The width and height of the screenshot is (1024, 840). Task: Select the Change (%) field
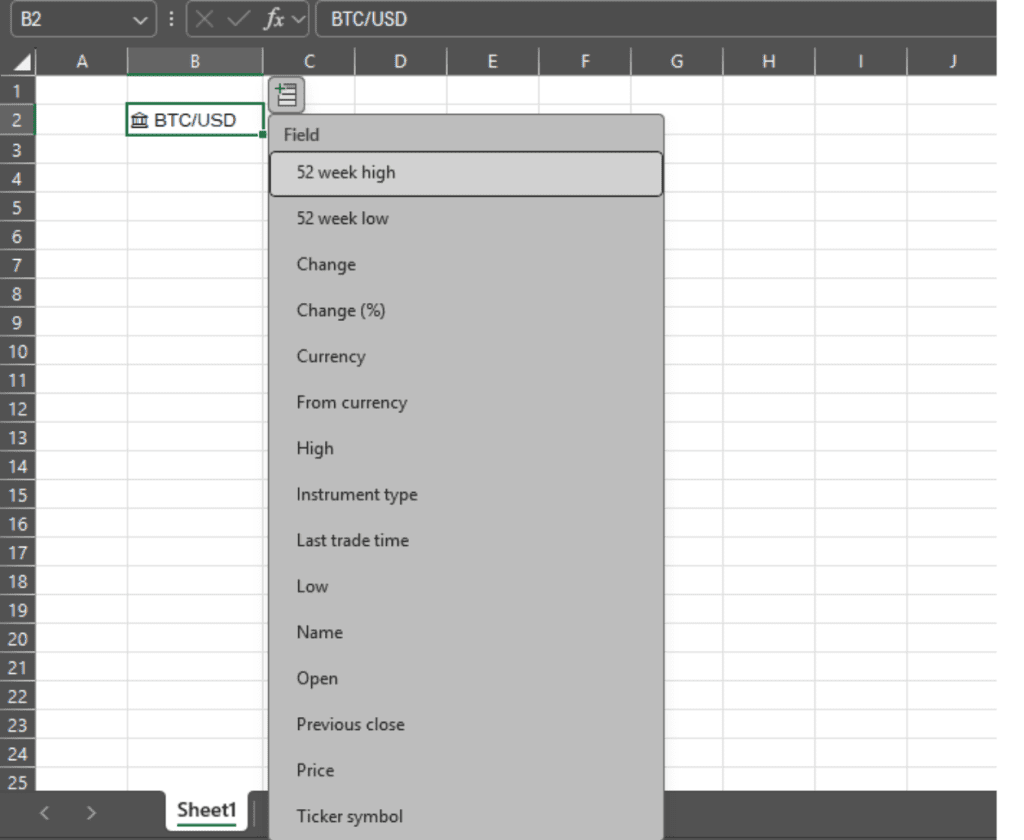pos(340,310)
